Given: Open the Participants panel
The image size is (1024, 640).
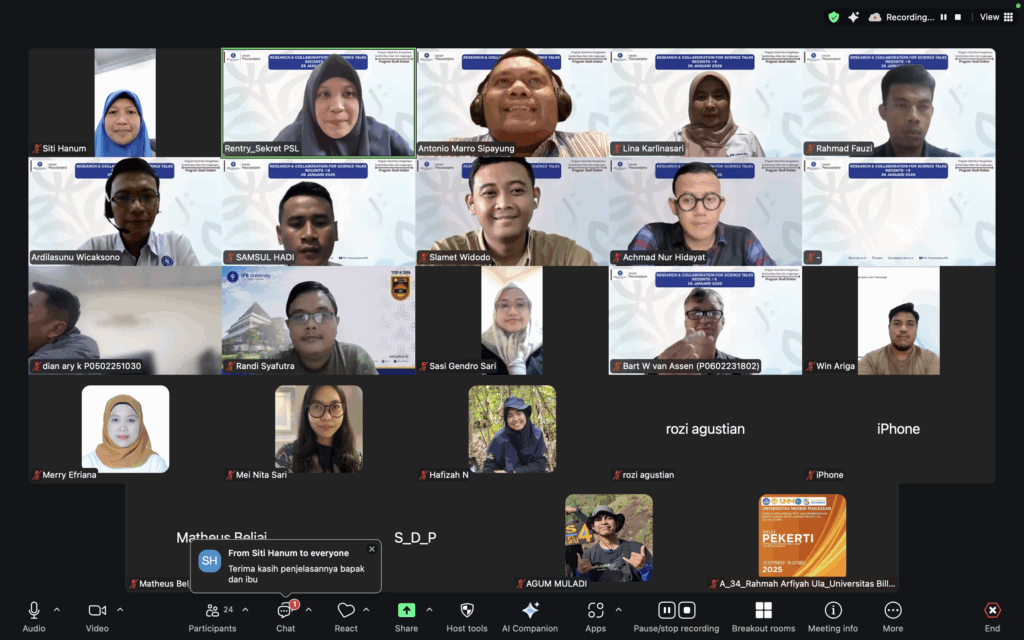Looking at the screenshot, I should (x=212, y=611).
